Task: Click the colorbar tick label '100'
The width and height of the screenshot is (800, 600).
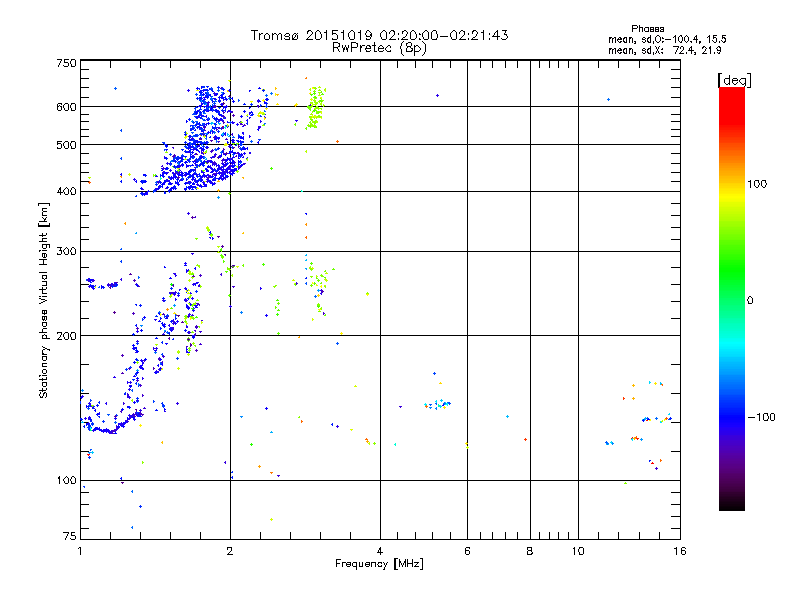Action: 757,184
